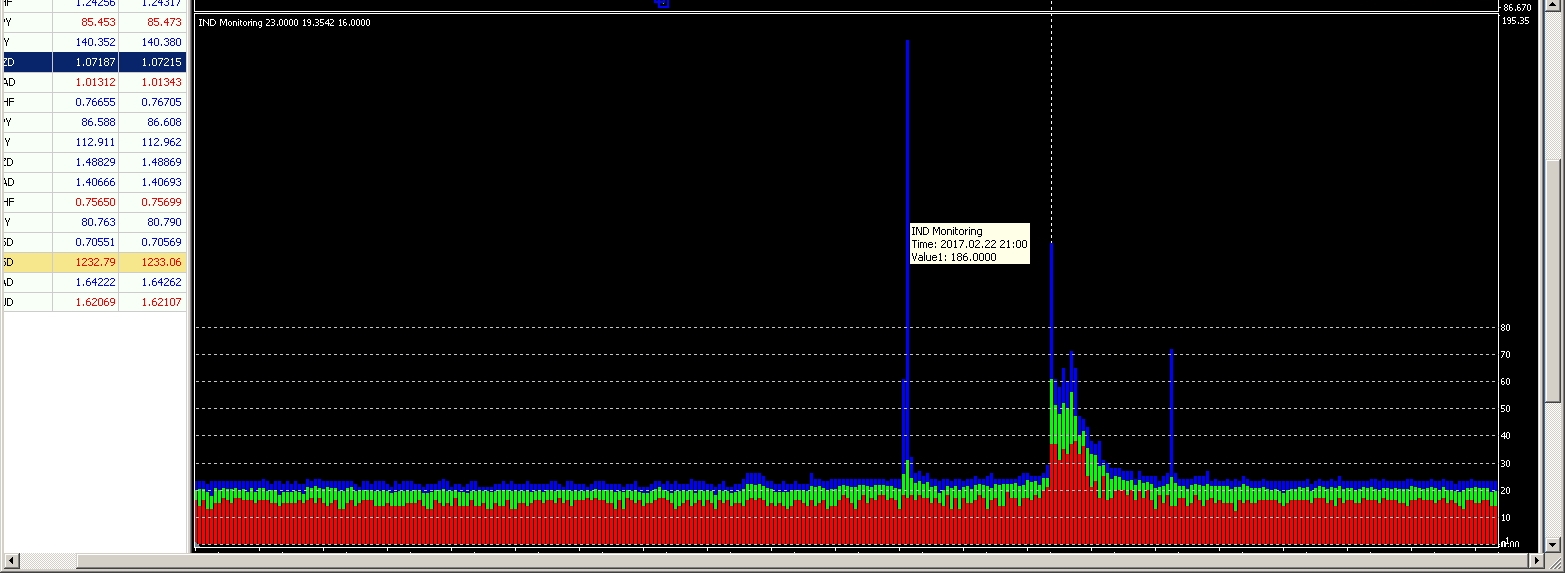The width and height of the screenshot is (1565, 573).
Task: Click the 140.380 ask price
Action: [x=153, y=42]
